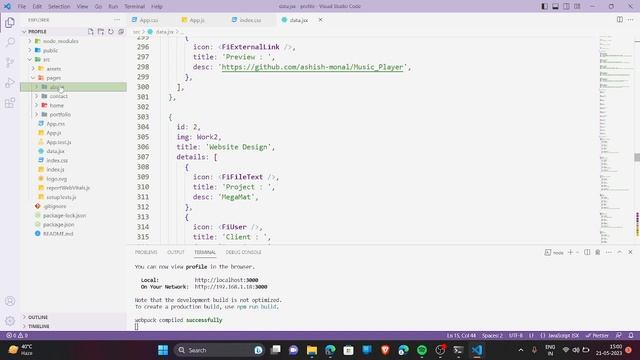Maximize the terminal panel size
This screenshot has width=640, height=360.
coord(620,252)
